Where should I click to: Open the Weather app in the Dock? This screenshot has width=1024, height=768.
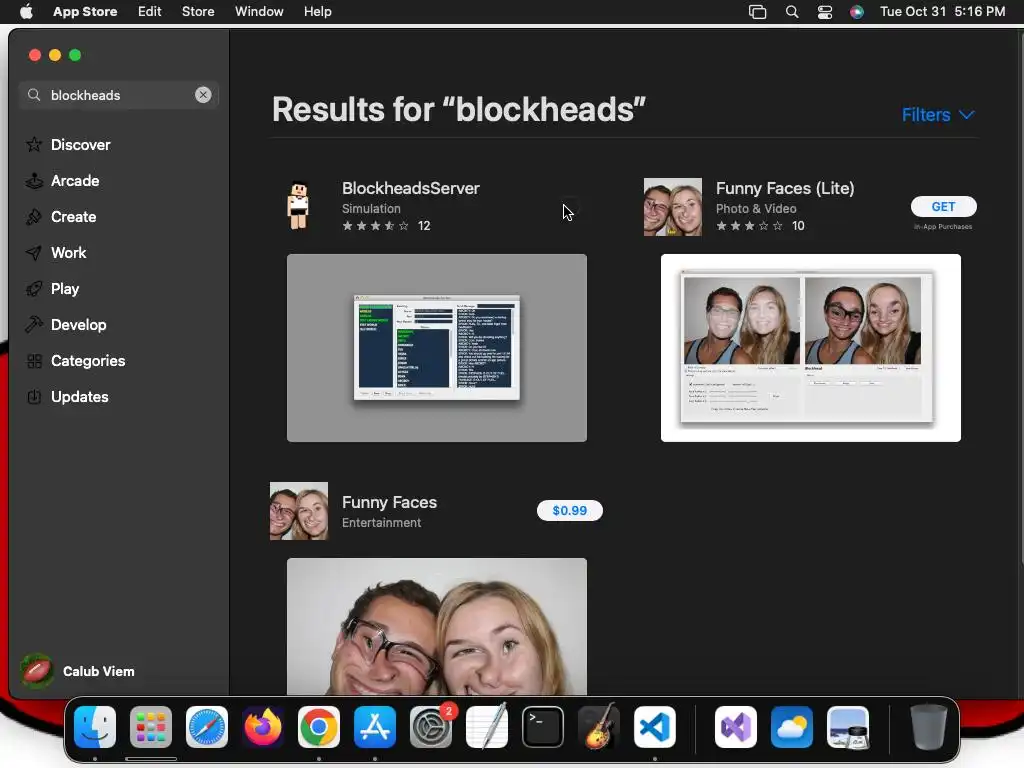point(792,727)
